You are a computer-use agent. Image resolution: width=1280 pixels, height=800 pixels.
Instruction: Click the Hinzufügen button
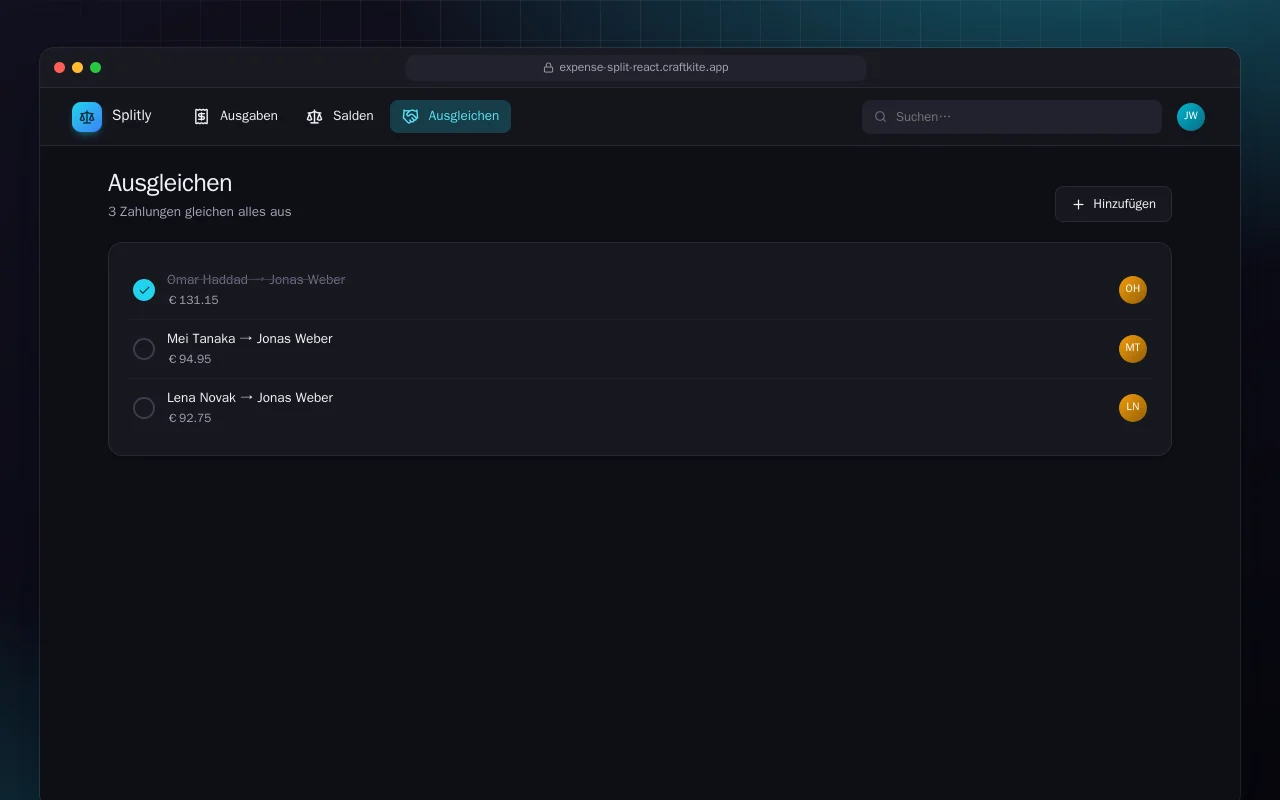coord(1113,204)
